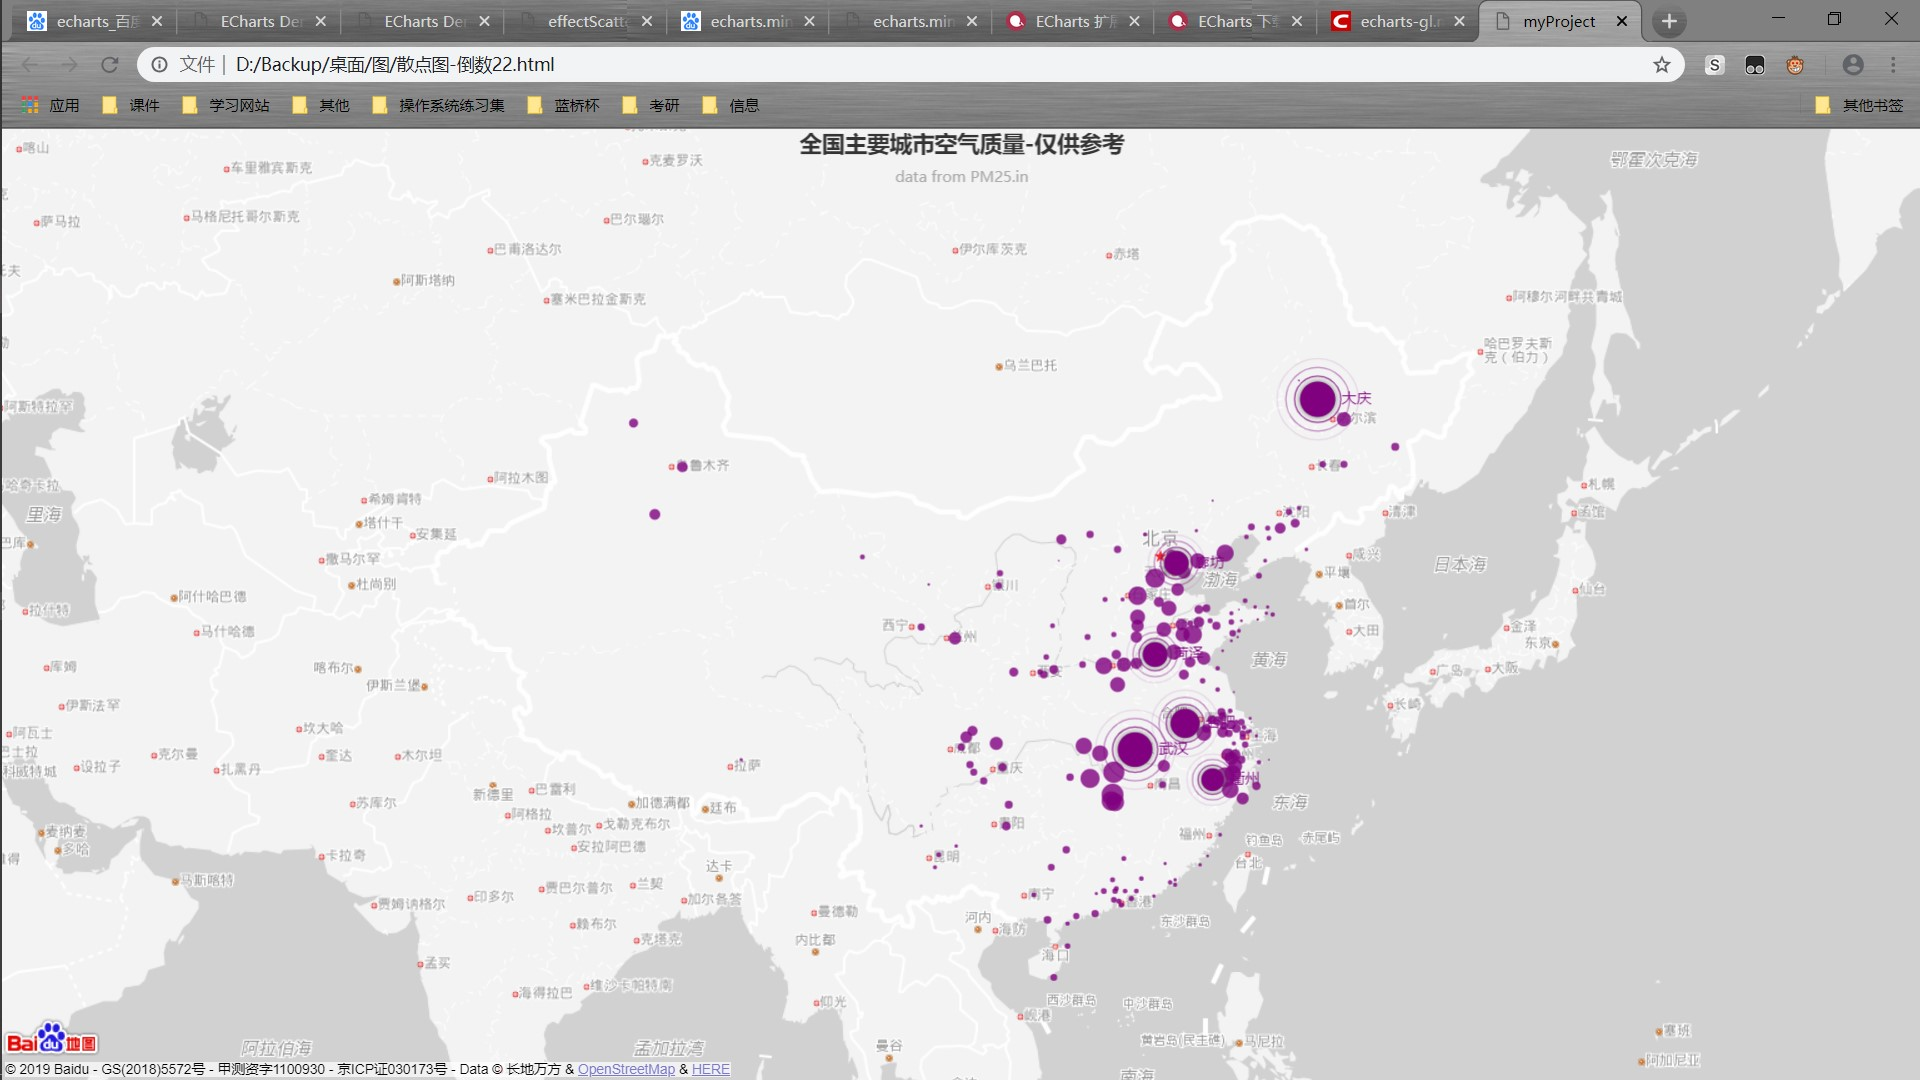The height and width of the screenshot is (1080, 1920).
Task: Open the 操作系统练习集 bookmark folder
Action: pyautogui.click(x=439, y=105)
